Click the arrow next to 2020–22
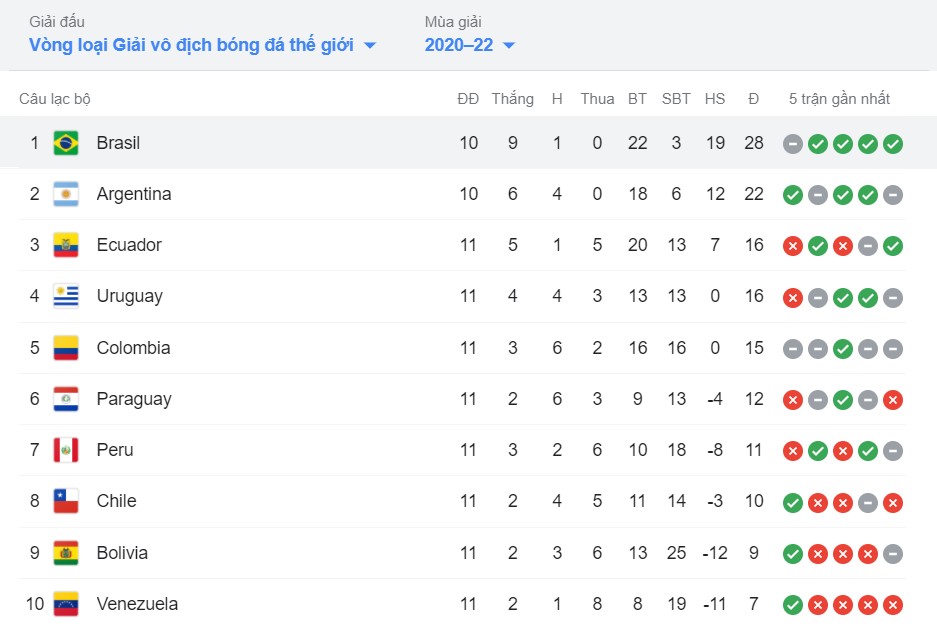 (509, 45)
